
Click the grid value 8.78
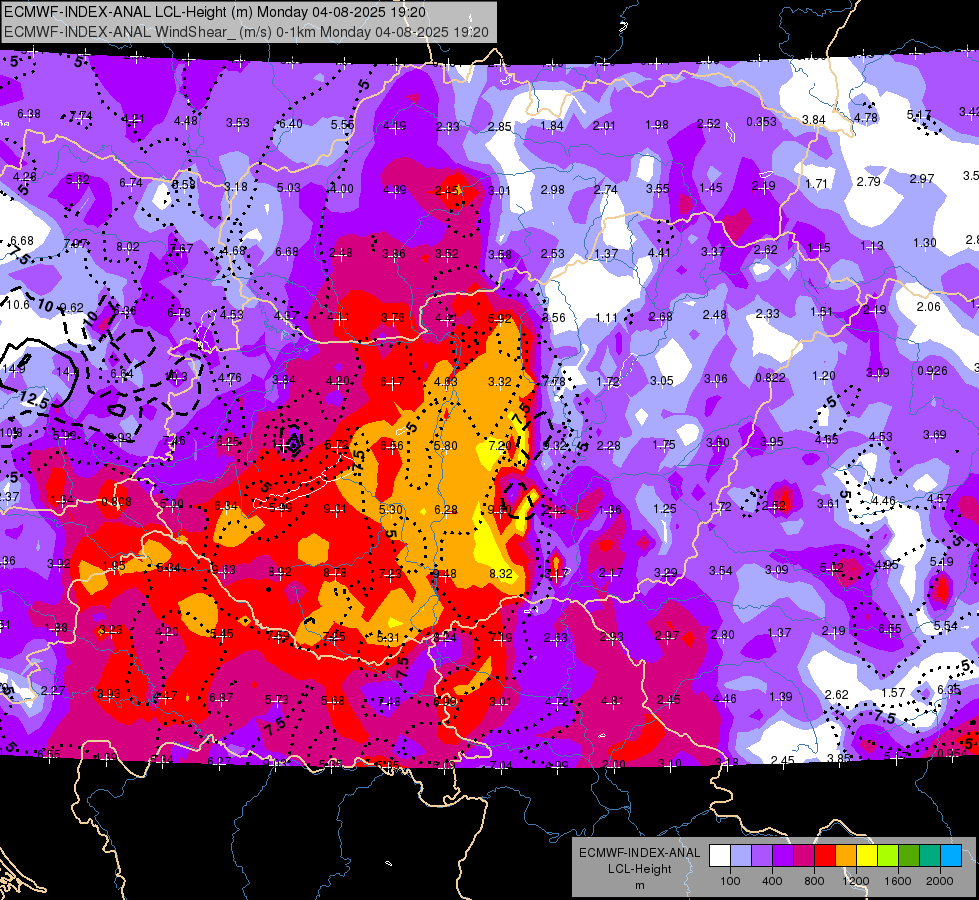pyautogui.click(x=335, y=572)
